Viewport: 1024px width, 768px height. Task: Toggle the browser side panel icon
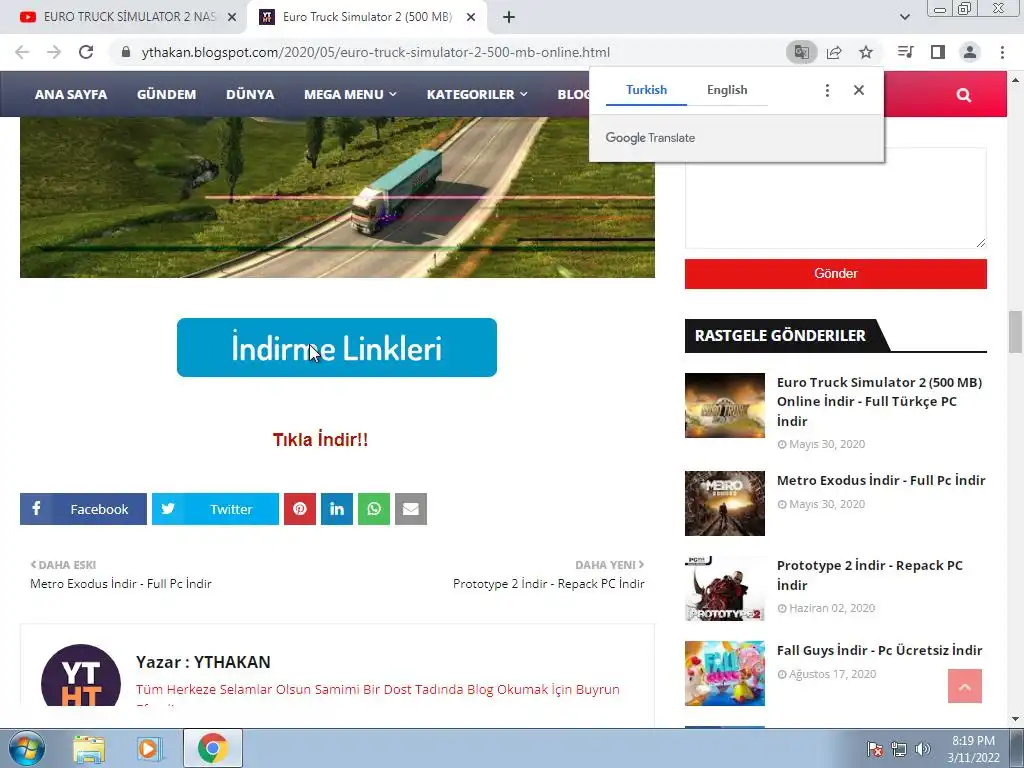pyautogui.click(x=938, y=52)
